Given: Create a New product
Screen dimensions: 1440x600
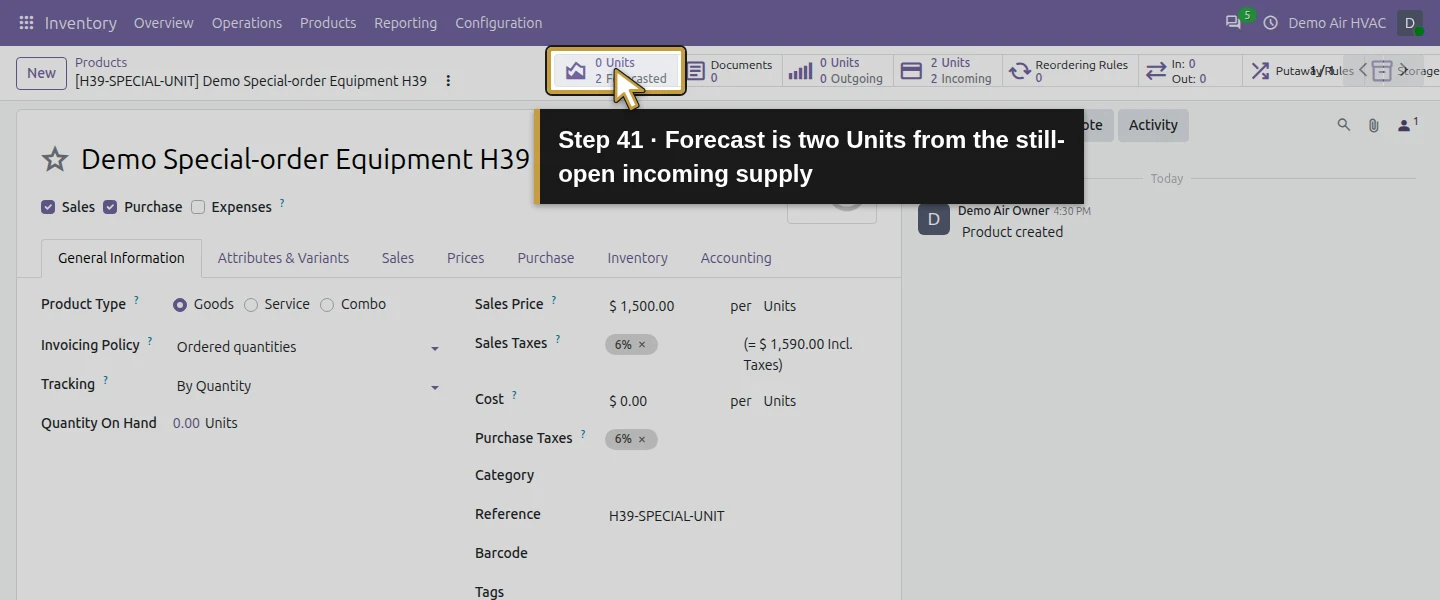Looking at the screenshot, I should coord(41,73).
